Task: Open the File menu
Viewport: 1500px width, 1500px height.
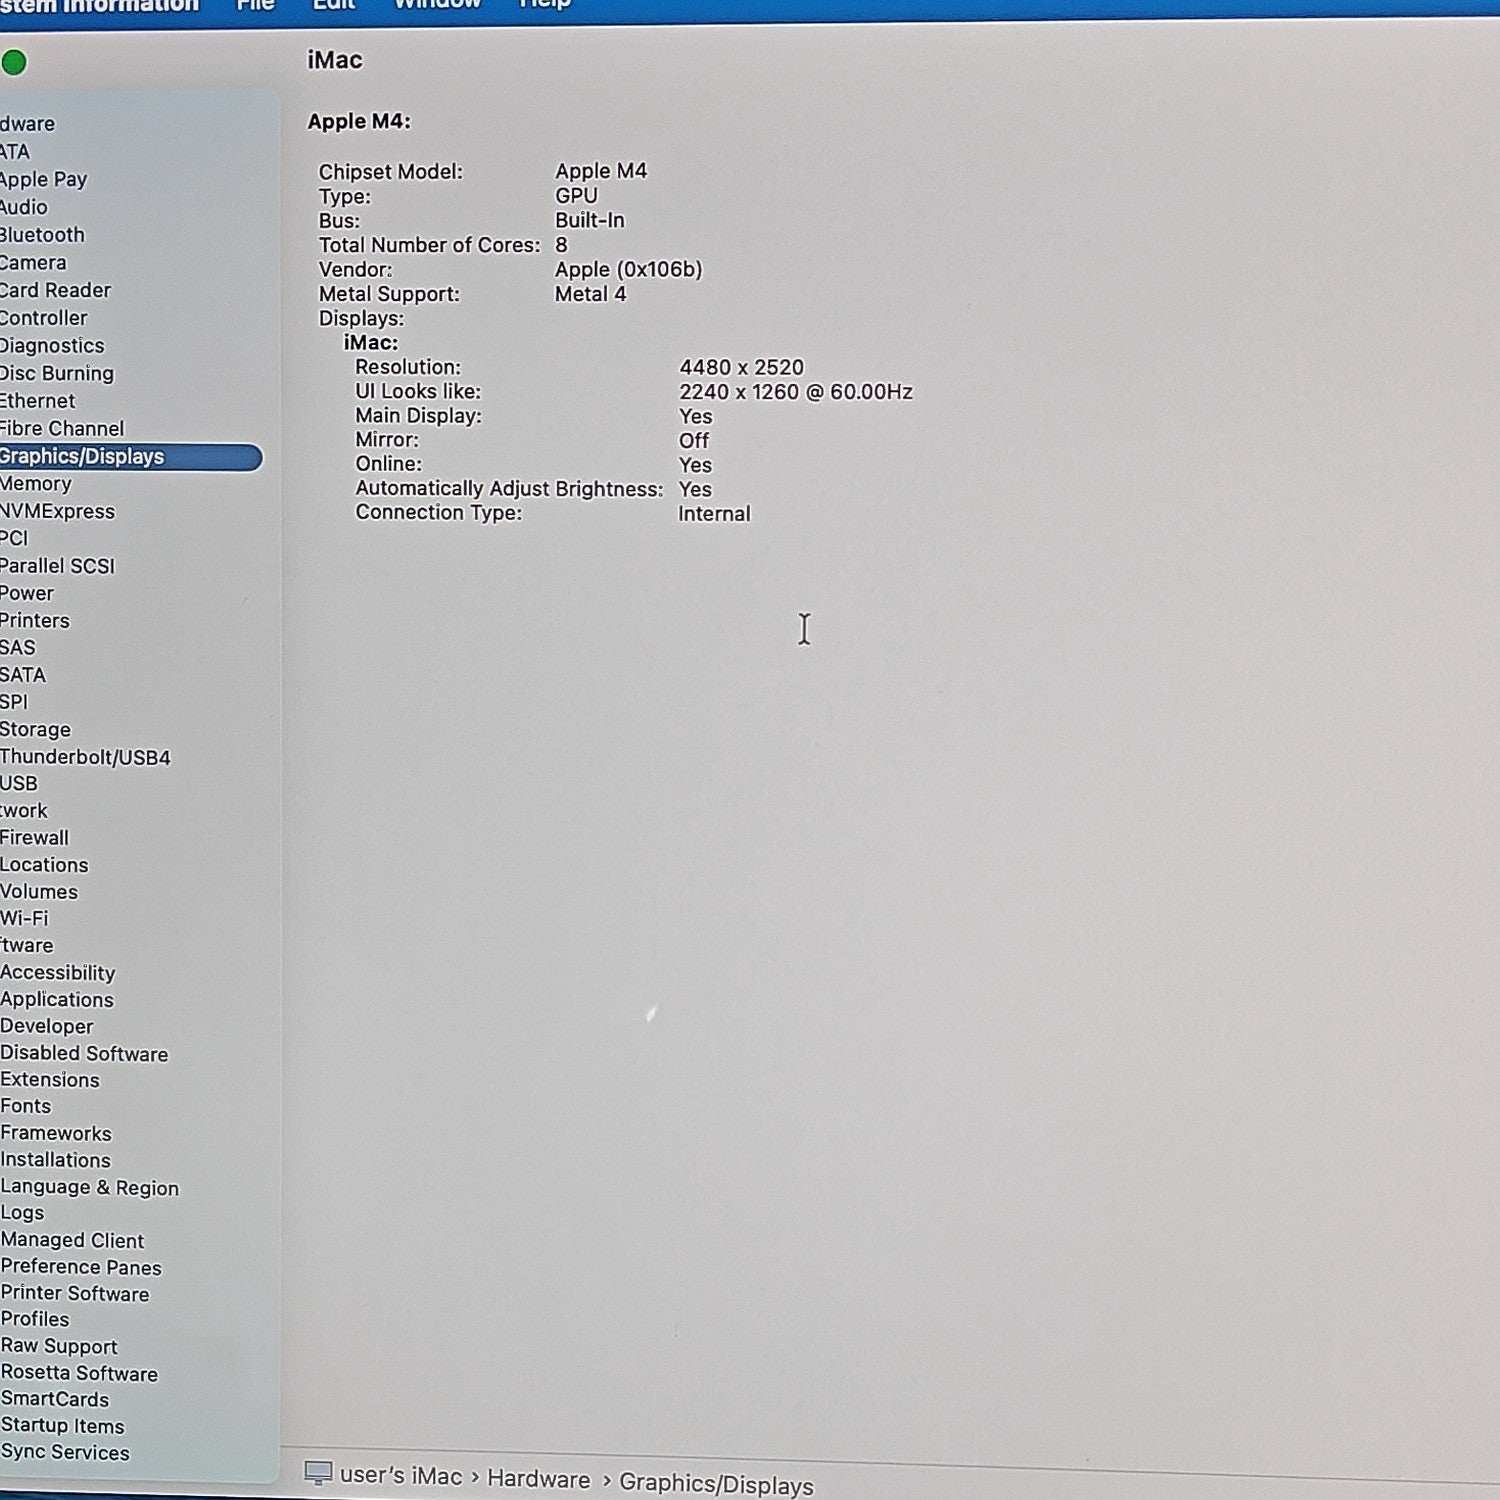Action: [256, 5]
